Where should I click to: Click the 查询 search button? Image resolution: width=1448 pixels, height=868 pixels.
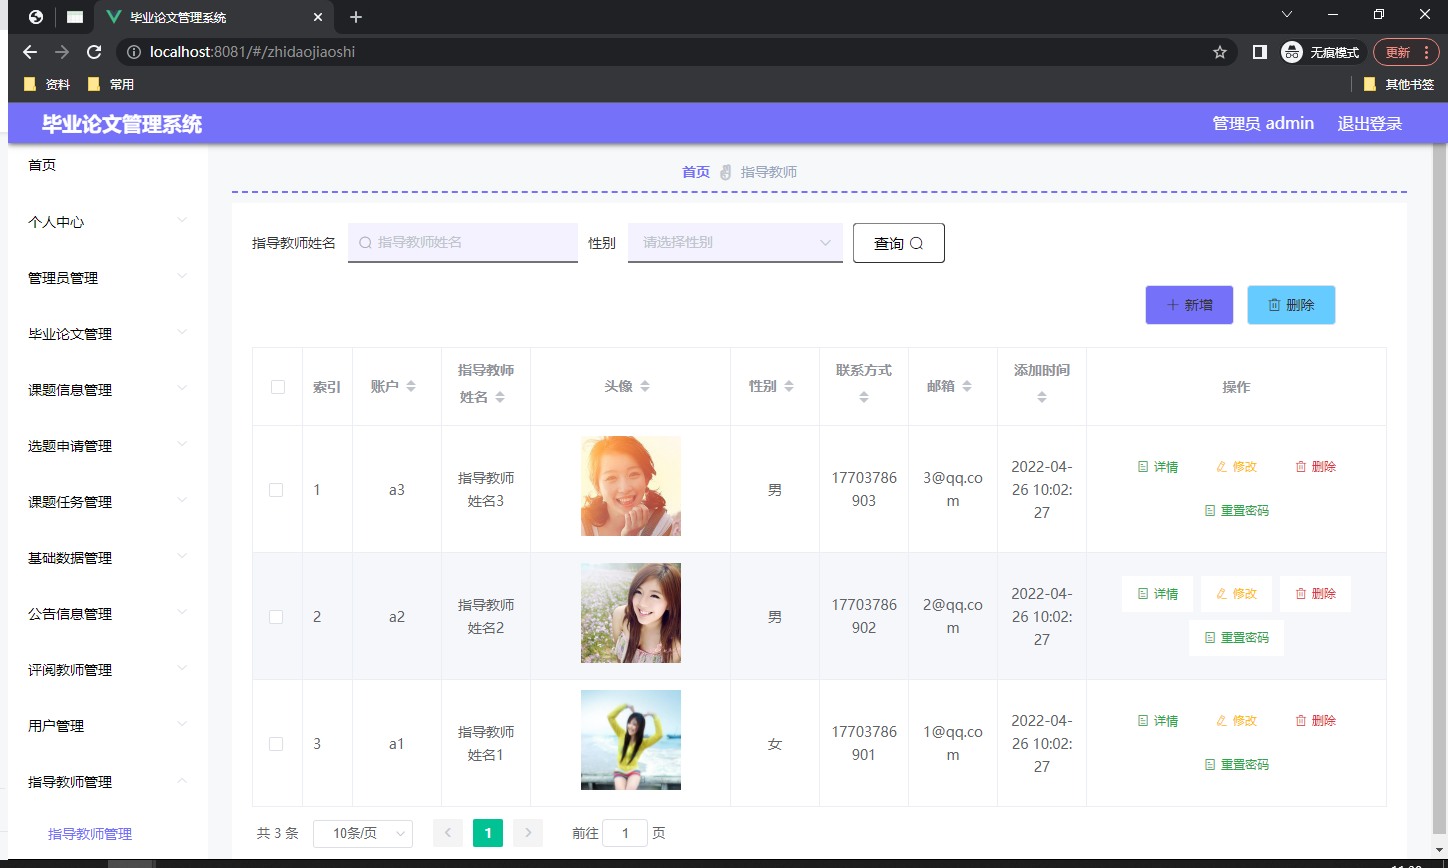(897, 242)
